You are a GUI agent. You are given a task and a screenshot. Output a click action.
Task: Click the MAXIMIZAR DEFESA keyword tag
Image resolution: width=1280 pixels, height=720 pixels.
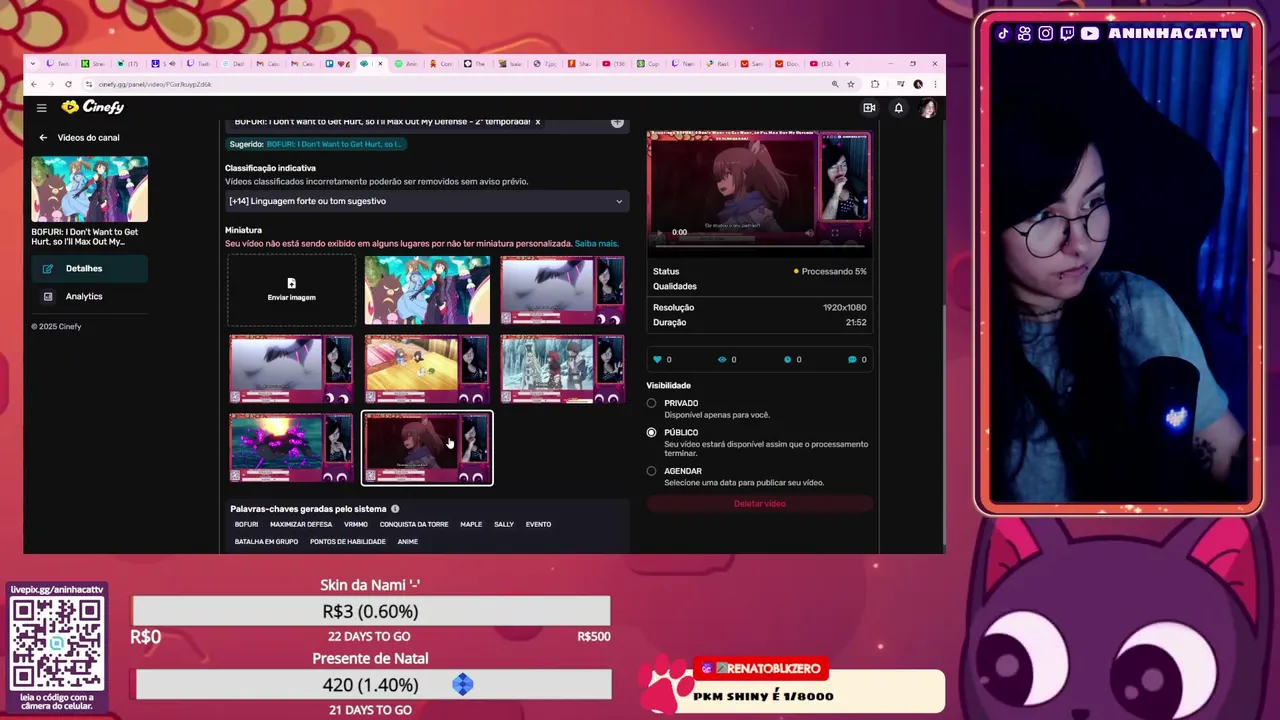click(x=301, y=524)
